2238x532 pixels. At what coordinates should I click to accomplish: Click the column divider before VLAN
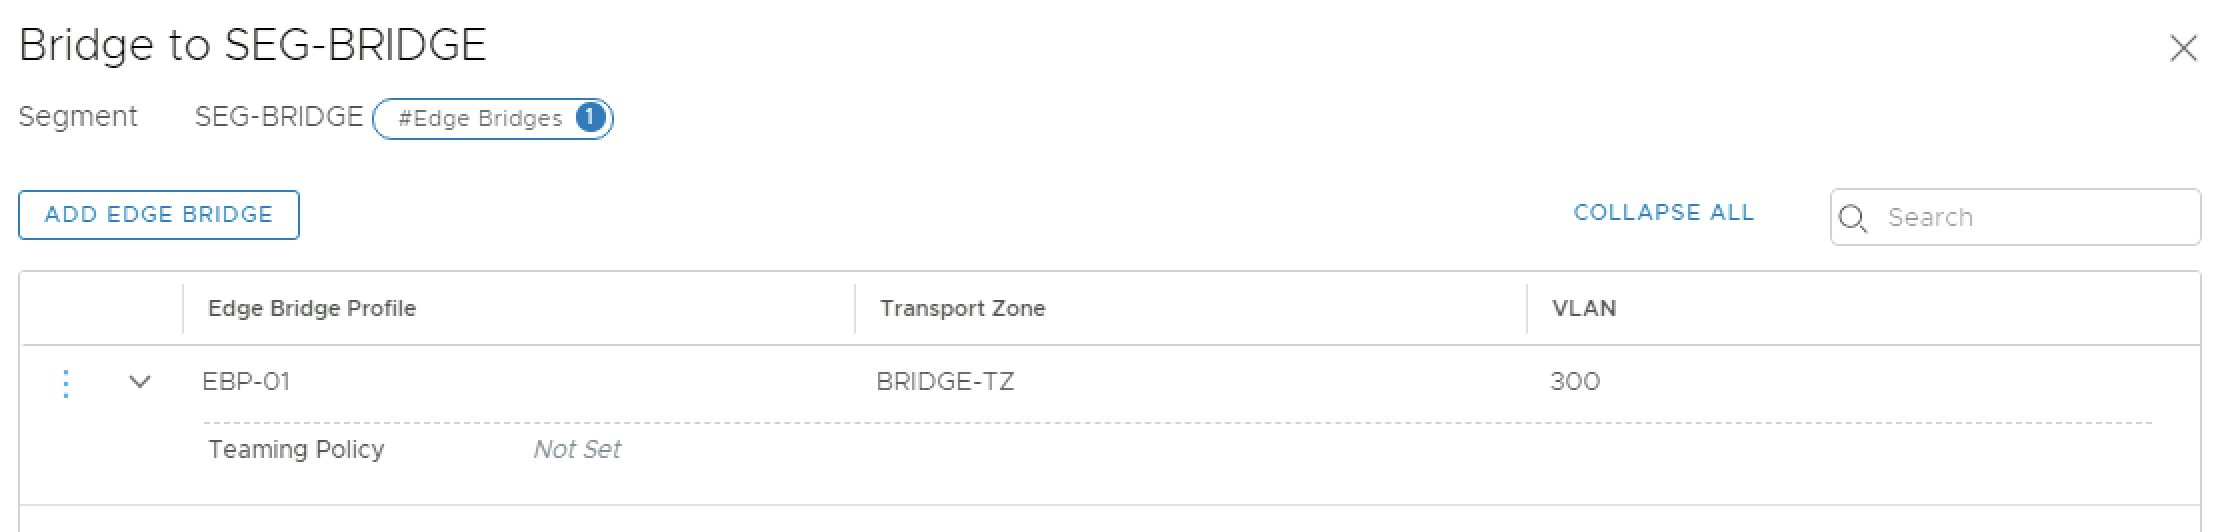1527,308
